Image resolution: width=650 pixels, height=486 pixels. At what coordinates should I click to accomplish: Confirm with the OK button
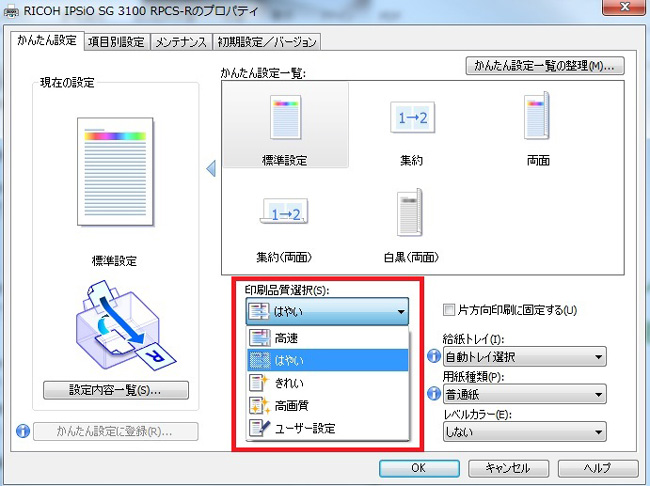click(x=419, y=468)
